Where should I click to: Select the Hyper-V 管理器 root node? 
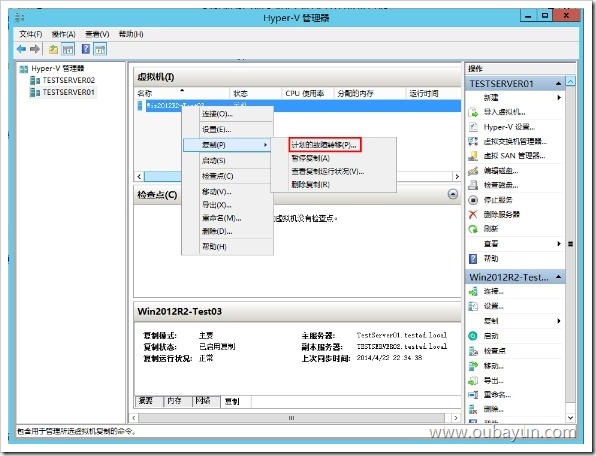[57, 68]
